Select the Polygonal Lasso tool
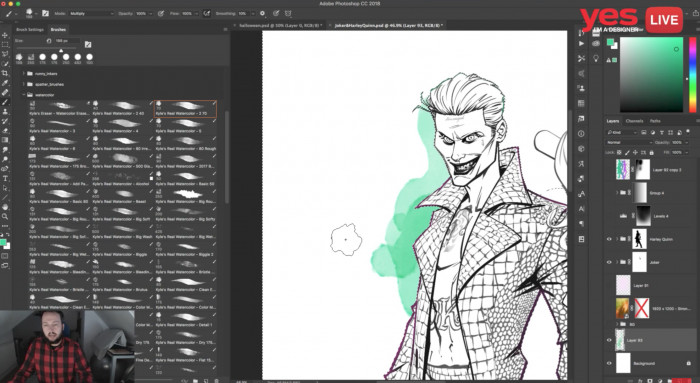The height and width of the screenshot is (383, 700). point(5,54)
